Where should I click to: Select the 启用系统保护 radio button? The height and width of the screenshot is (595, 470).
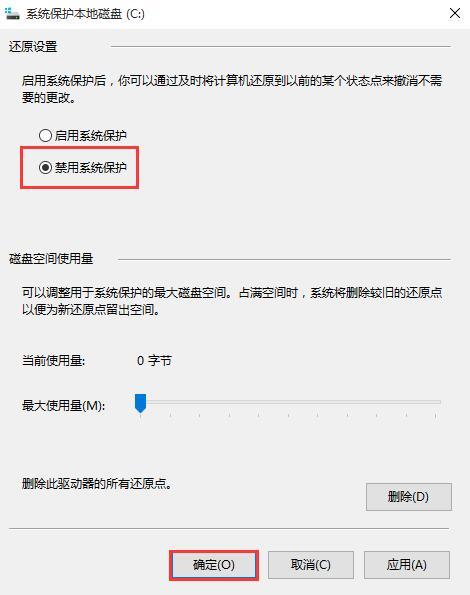pos(45,135)
